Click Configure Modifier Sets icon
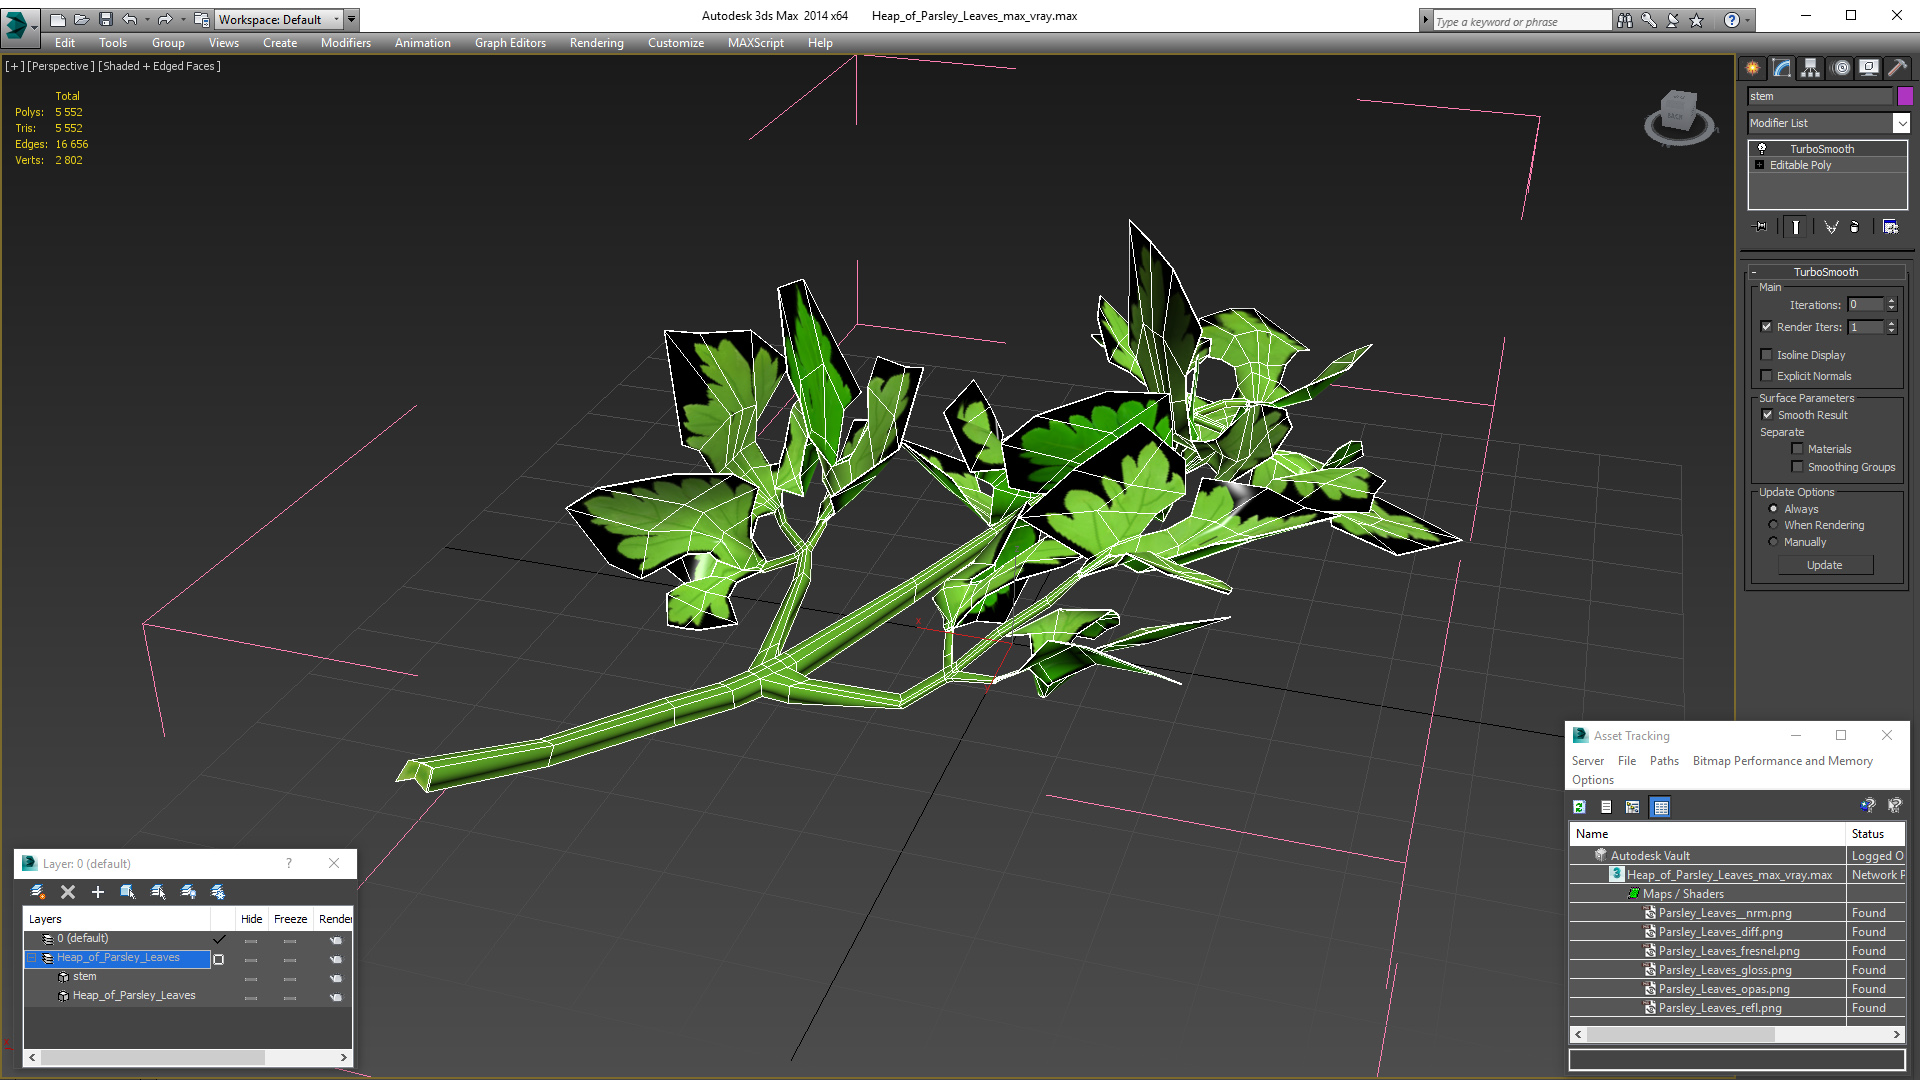1920x1080 pixels. [x=1890, y=227]
